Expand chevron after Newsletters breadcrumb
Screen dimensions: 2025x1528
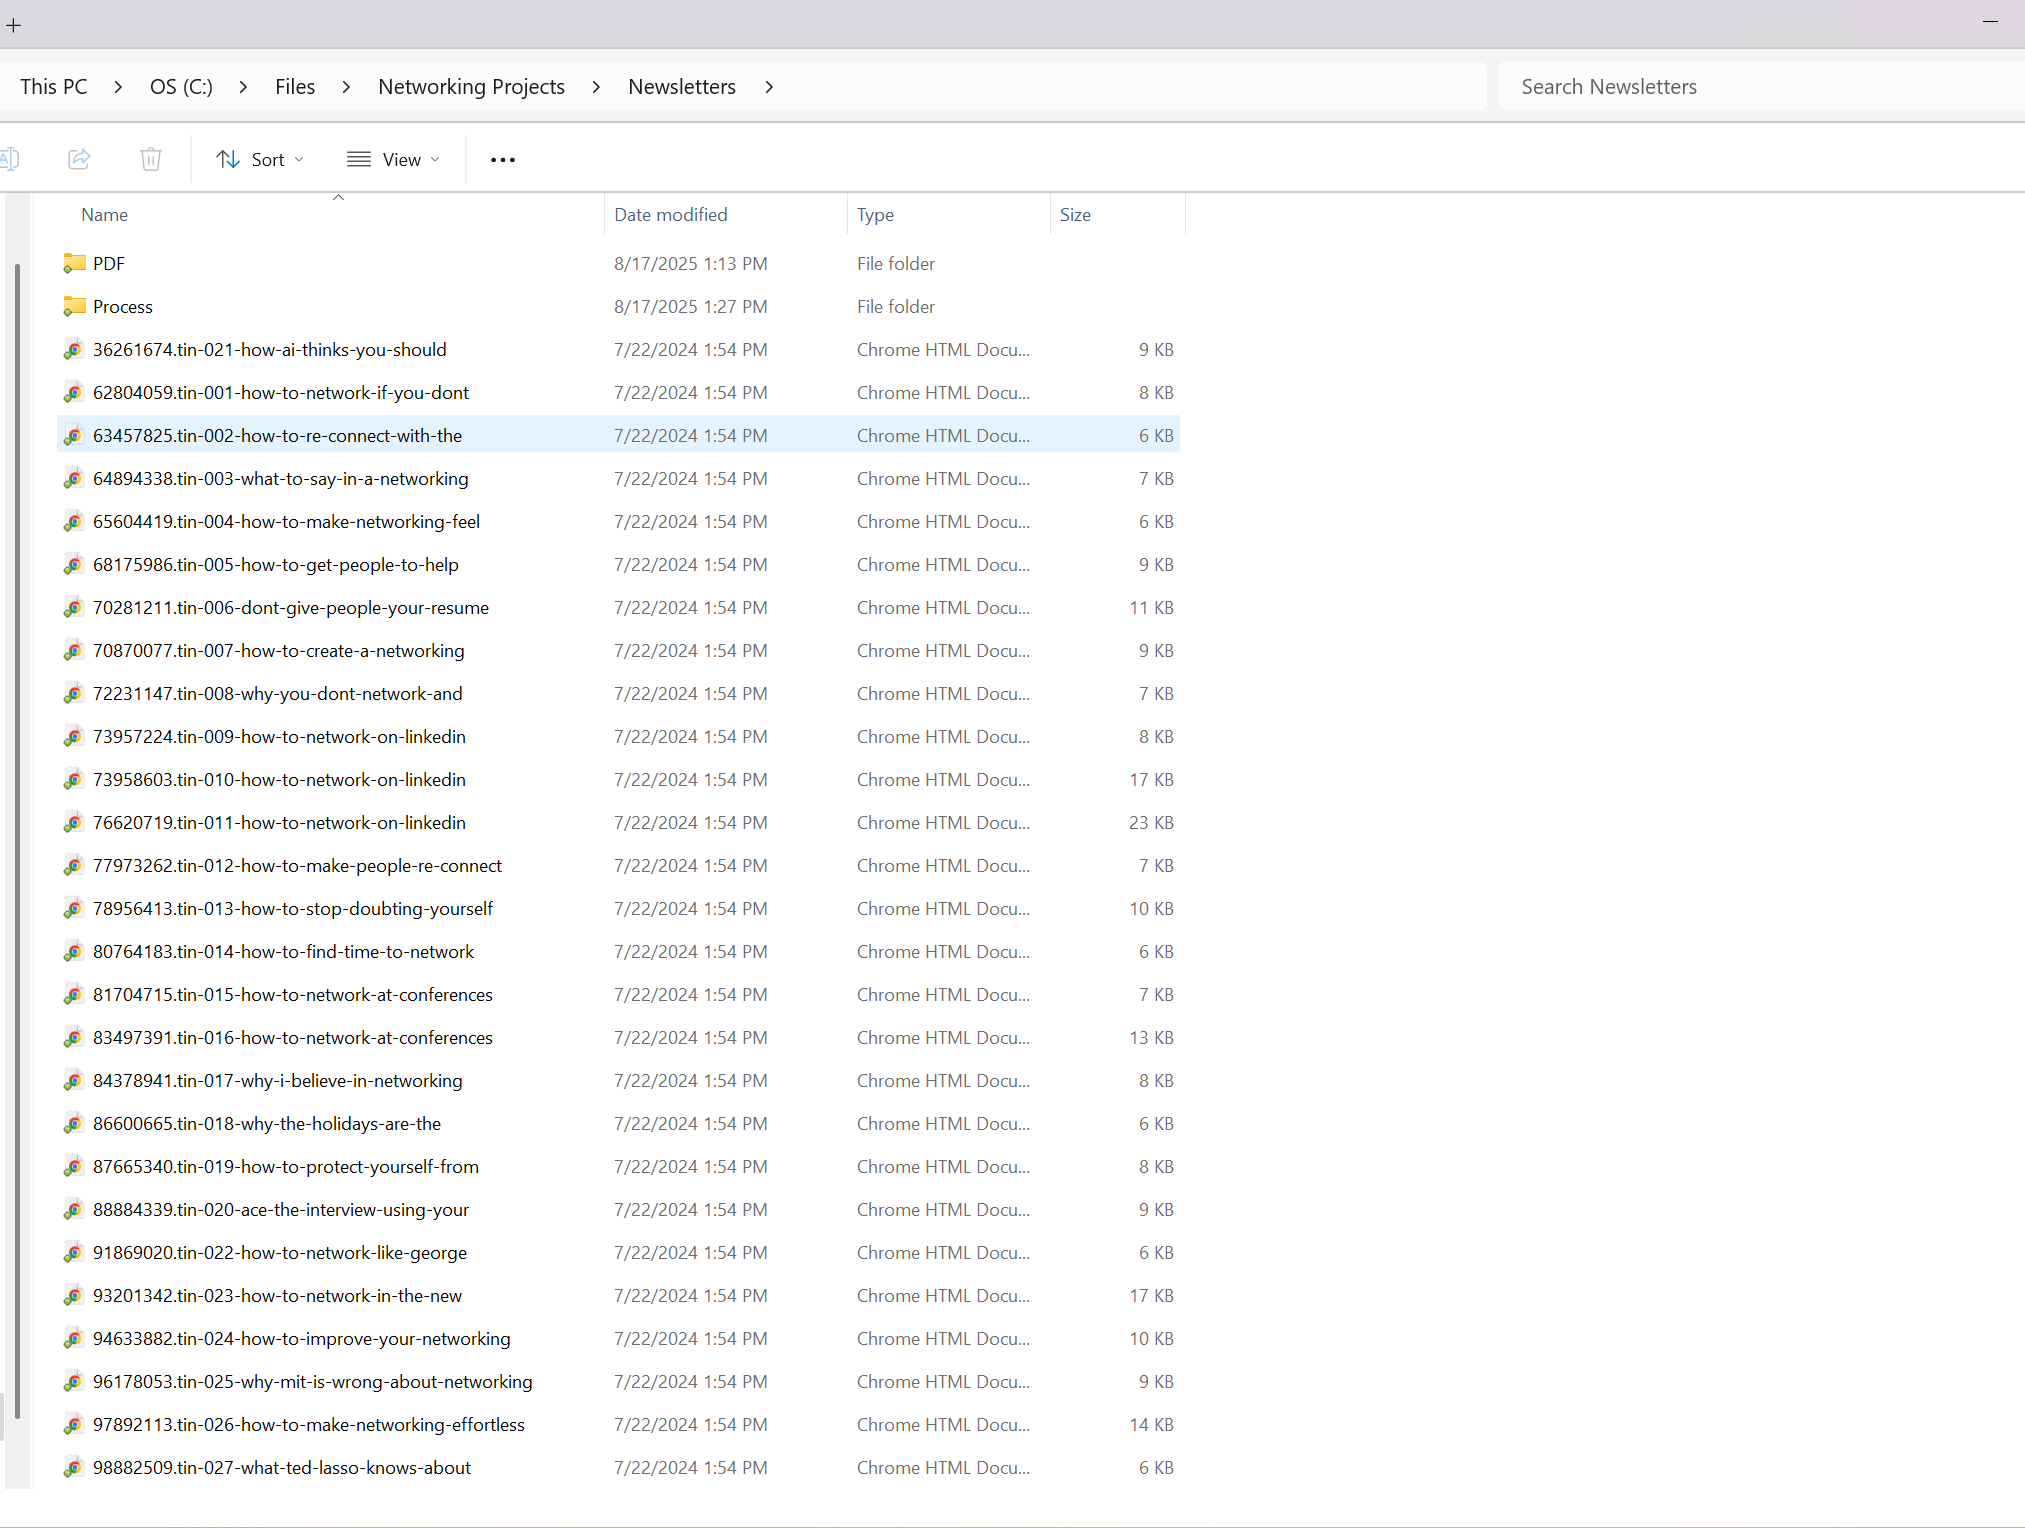click(769, 87)
